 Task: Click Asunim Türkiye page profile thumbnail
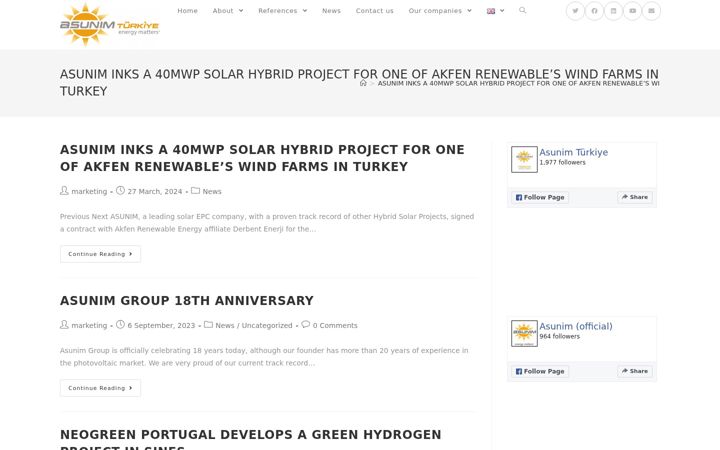(x=524, y=159)
